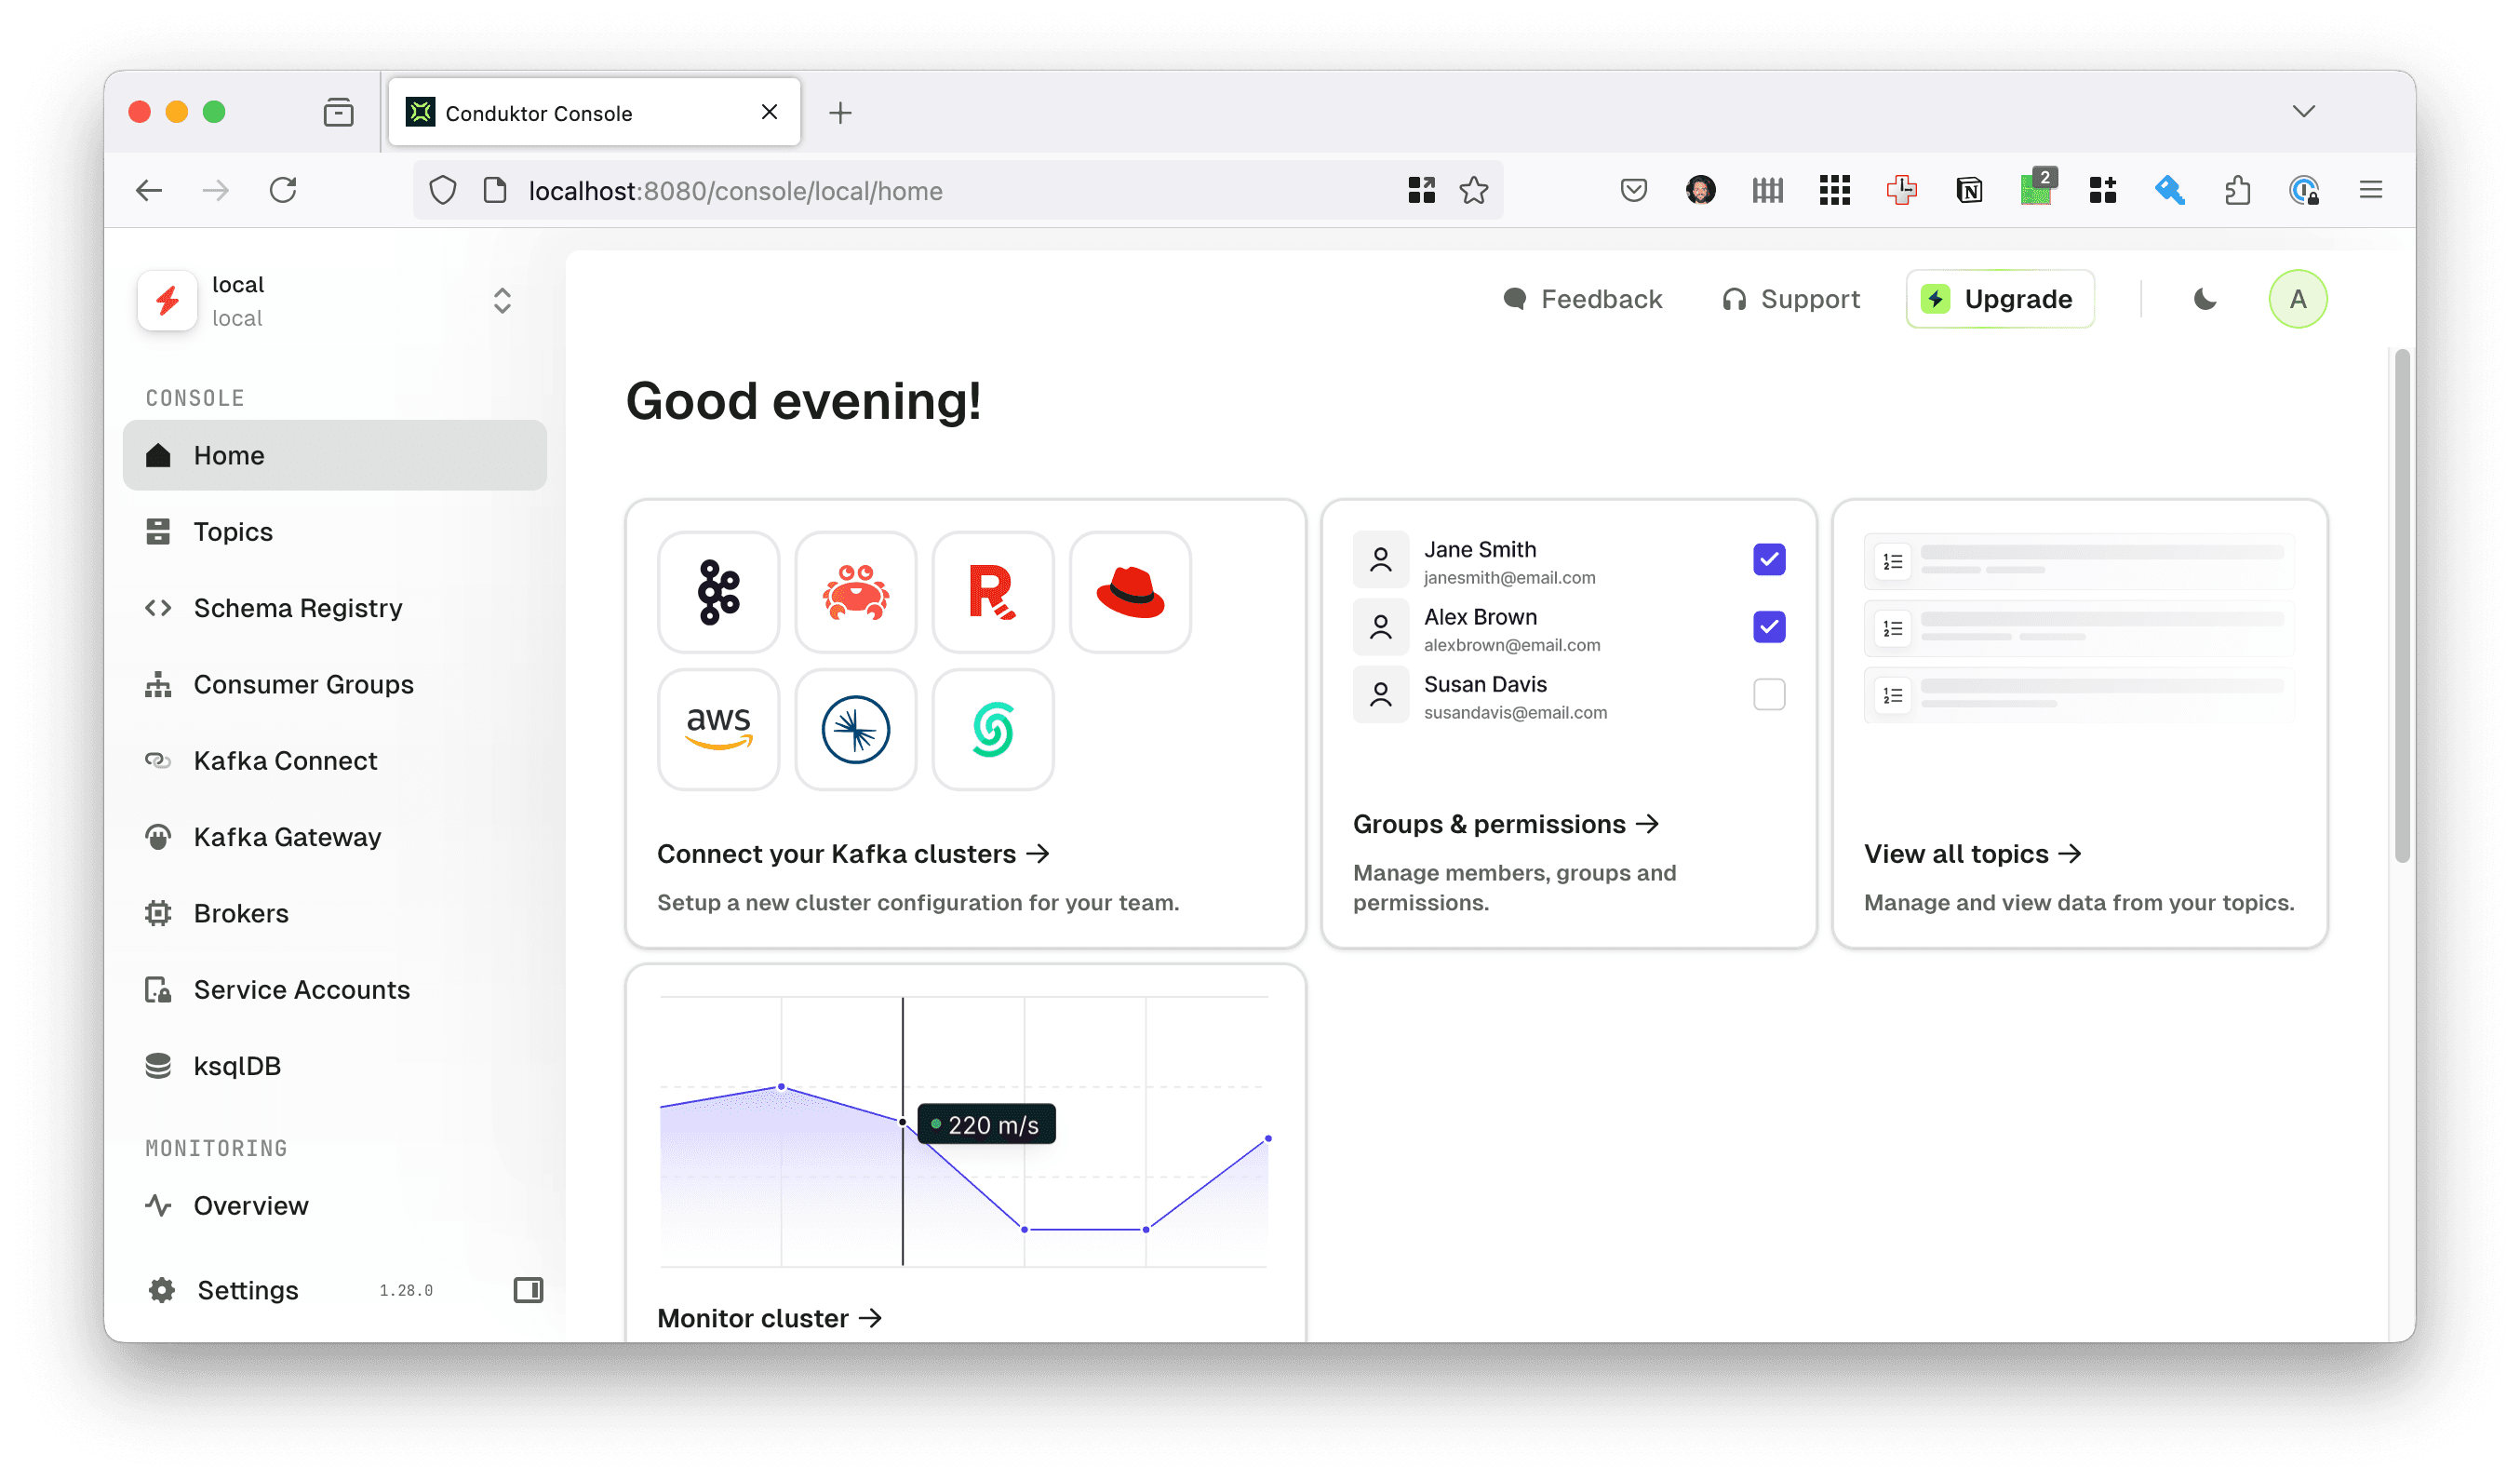Open Kafka Connect section
Screen dimensions: 2520x1480
pyautogui.click(x=335, y=760)
